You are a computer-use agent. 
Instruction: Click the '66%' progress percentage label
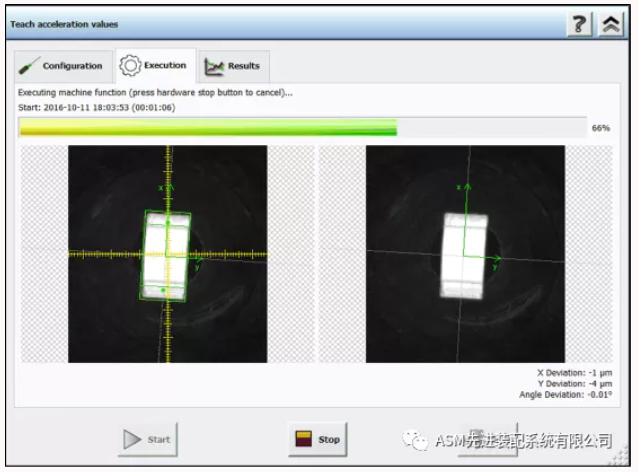601,128
